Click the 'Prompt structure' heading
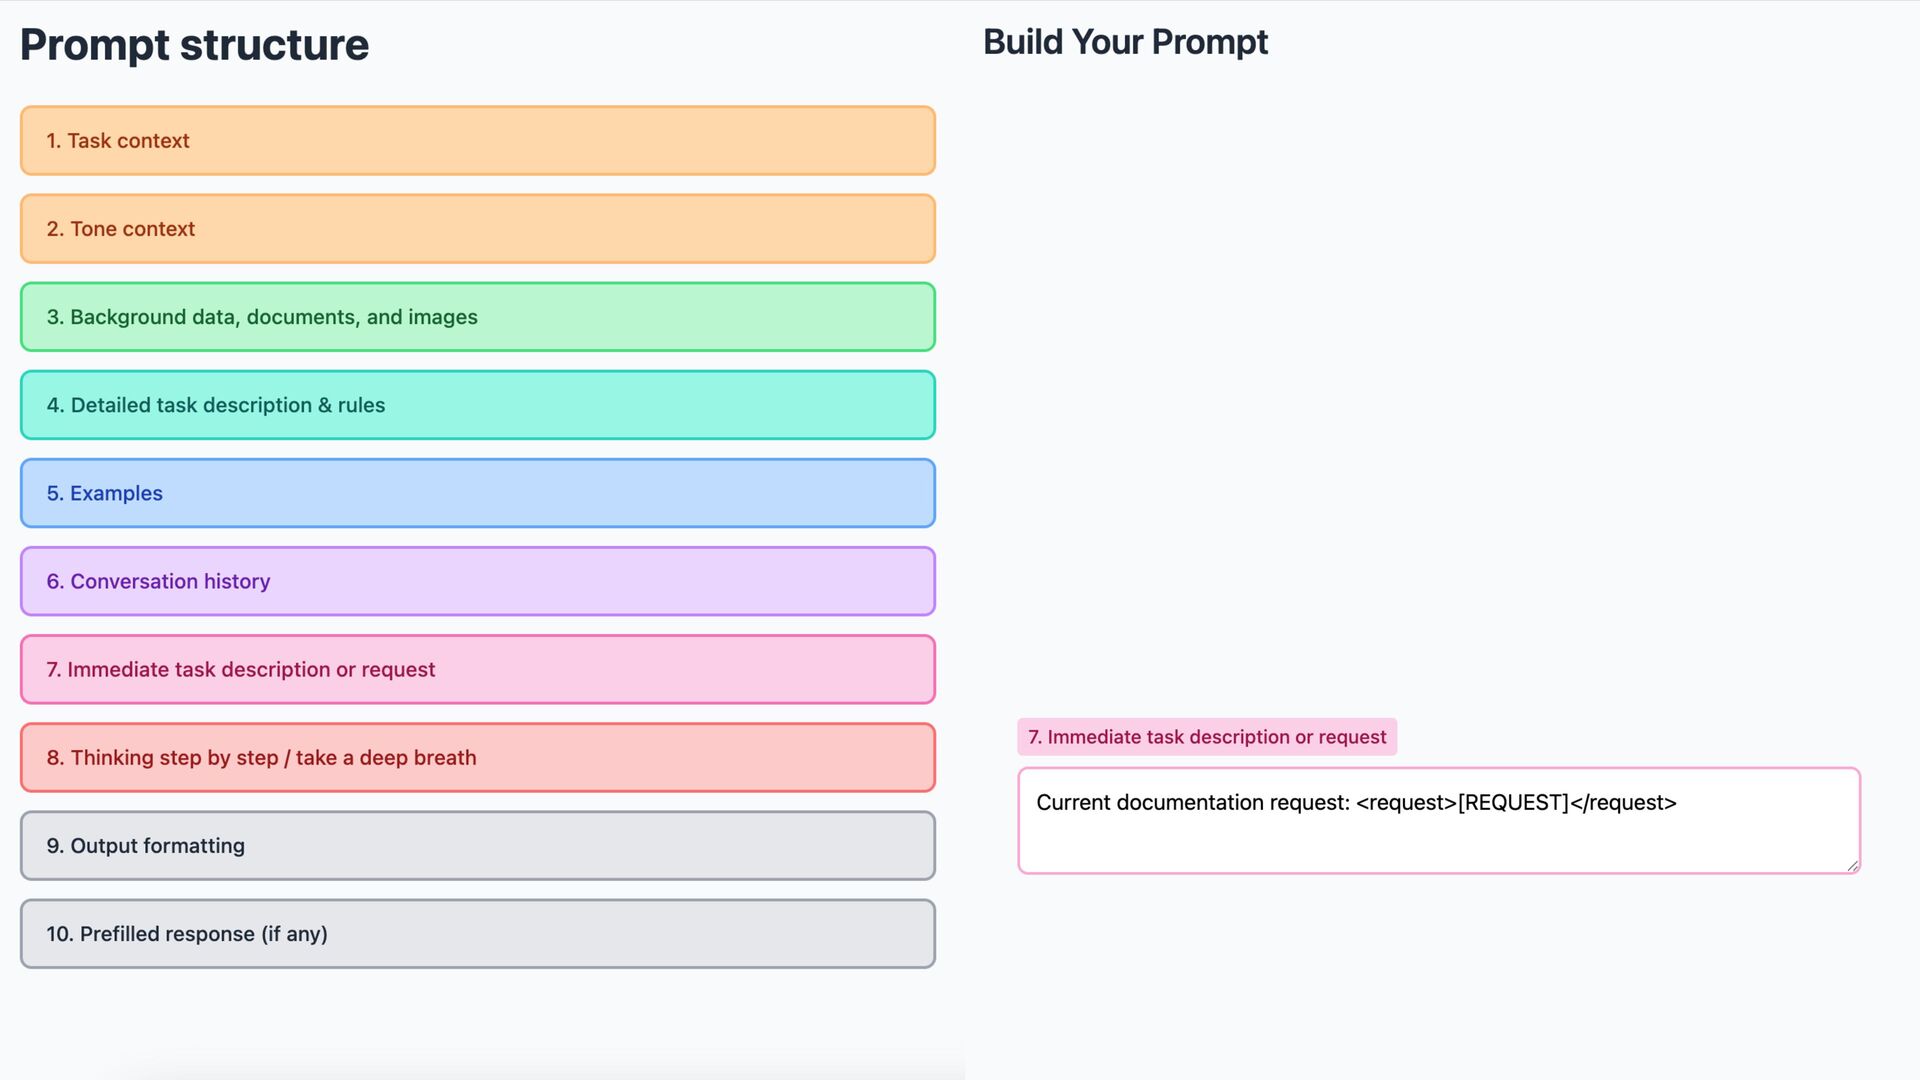Image resolution: width=1920 pixels, height=1080 pixels. click(x=195, y=45)
